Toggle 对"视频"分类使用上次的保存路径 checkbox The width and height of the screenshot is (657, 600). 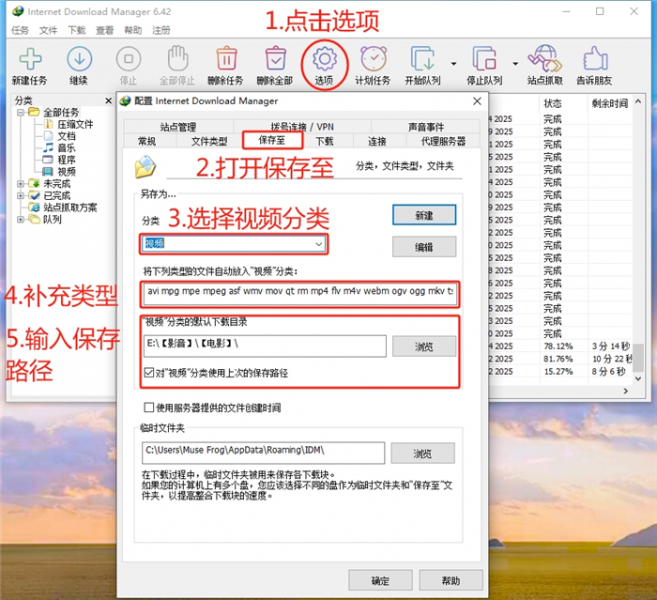[x=149, y=372]
